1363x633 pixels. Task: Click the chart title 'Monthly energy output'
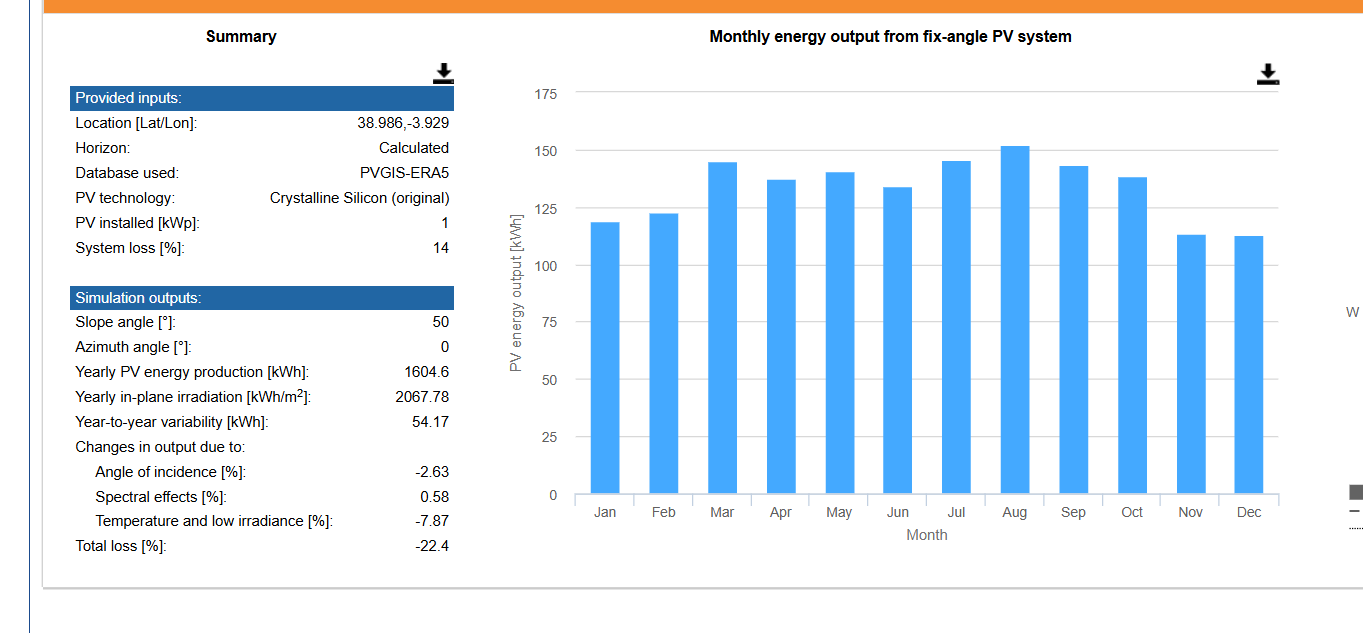[890, 37]
